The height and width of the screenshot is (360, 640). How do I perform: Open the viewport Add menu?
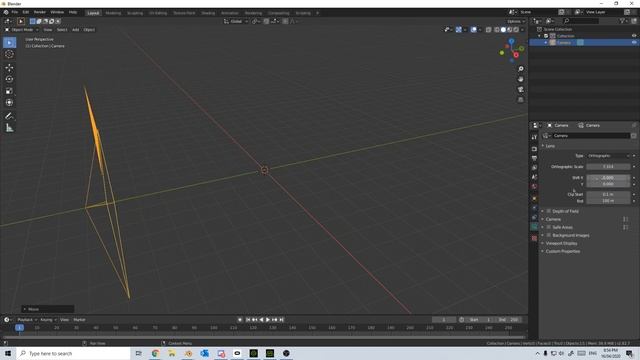pos(76,30)
